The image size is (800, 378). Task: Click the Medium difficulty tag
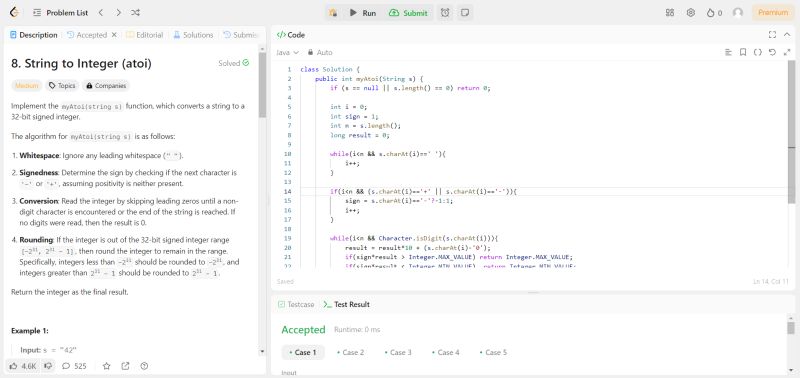pyautogui.click(x=27, y=86)
